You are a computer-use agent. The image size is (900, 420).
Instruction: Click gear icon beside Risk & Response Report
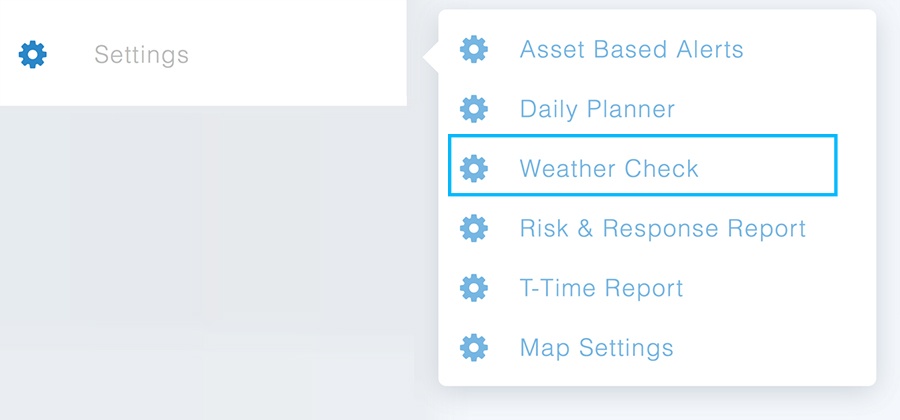pyautogui.click(x=474, y=228)
